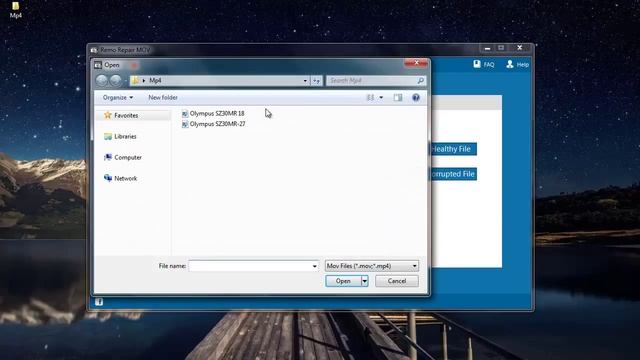Image resolution: width=640 pixels, height=360 pixels.
Task: Open the Organize menu
Action: [x=118, y=98]
